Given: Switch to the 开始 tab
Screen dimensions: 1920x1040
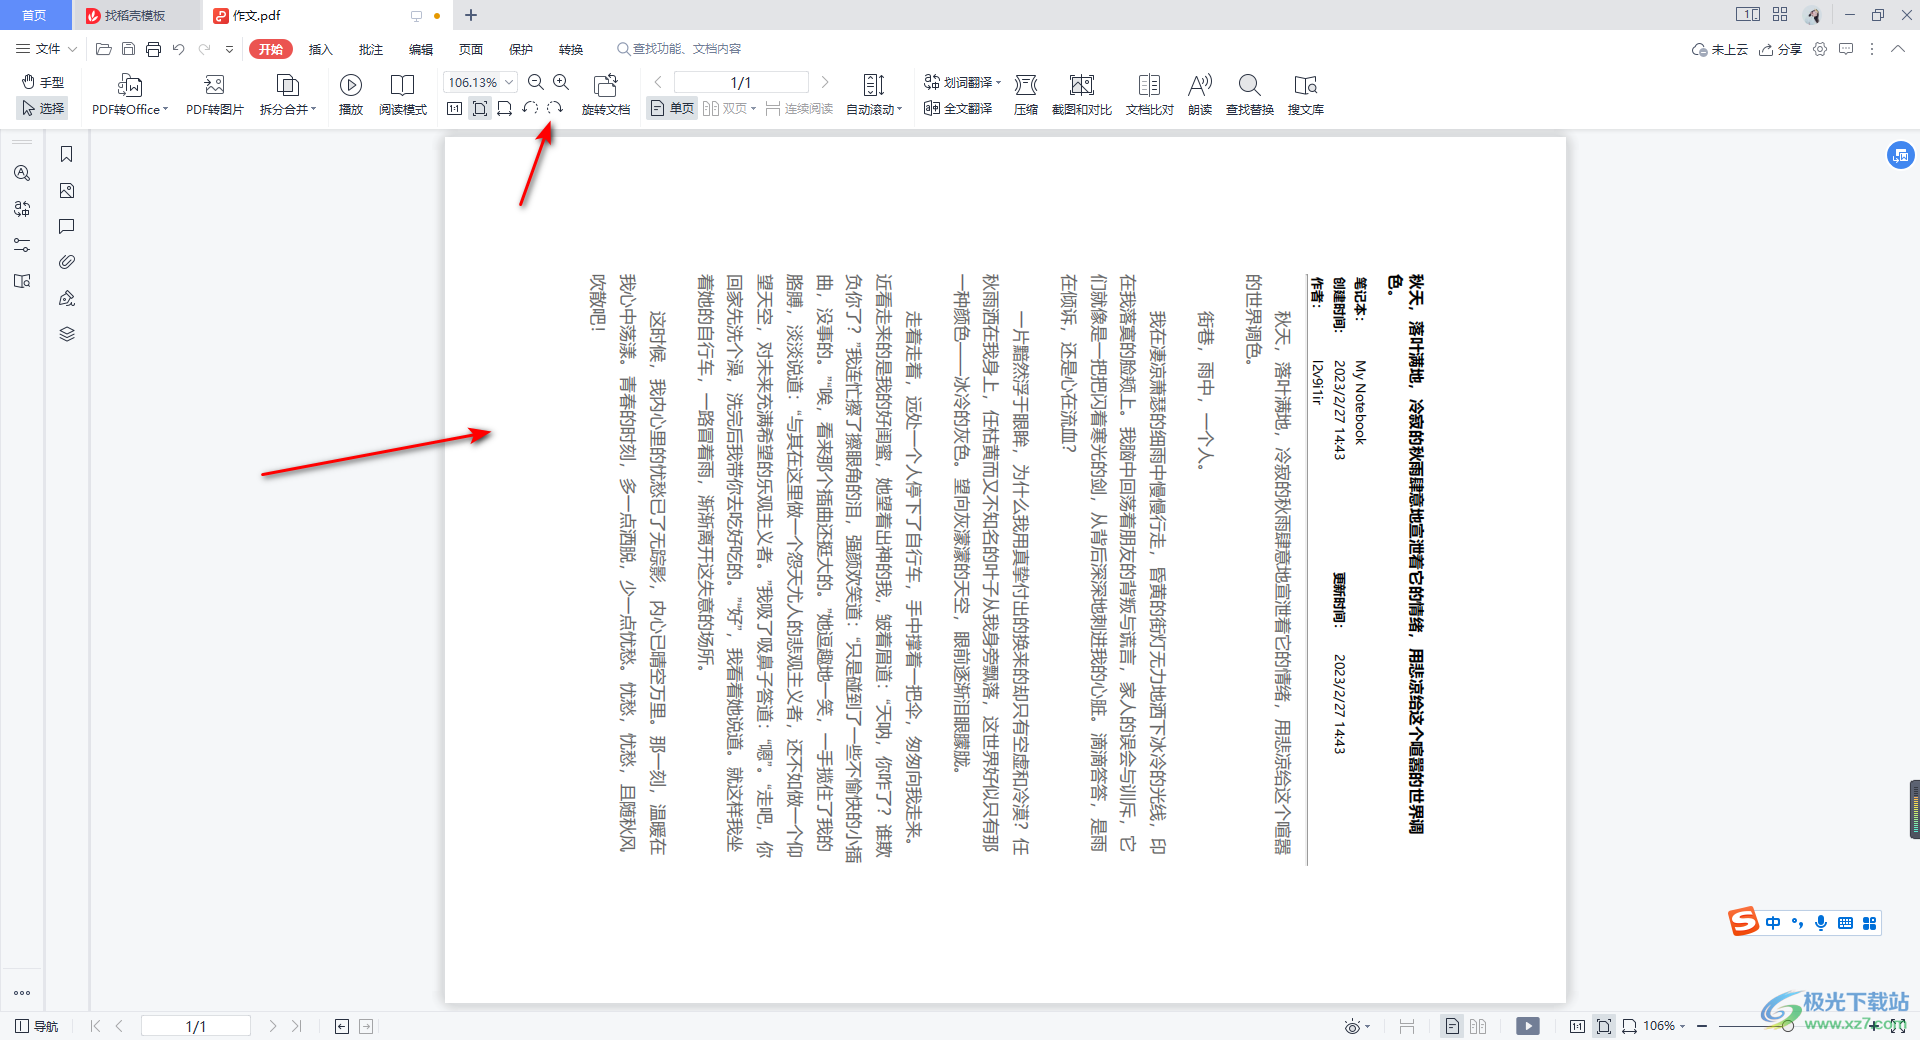Looking at the screenshot, I should click(271, 49).
